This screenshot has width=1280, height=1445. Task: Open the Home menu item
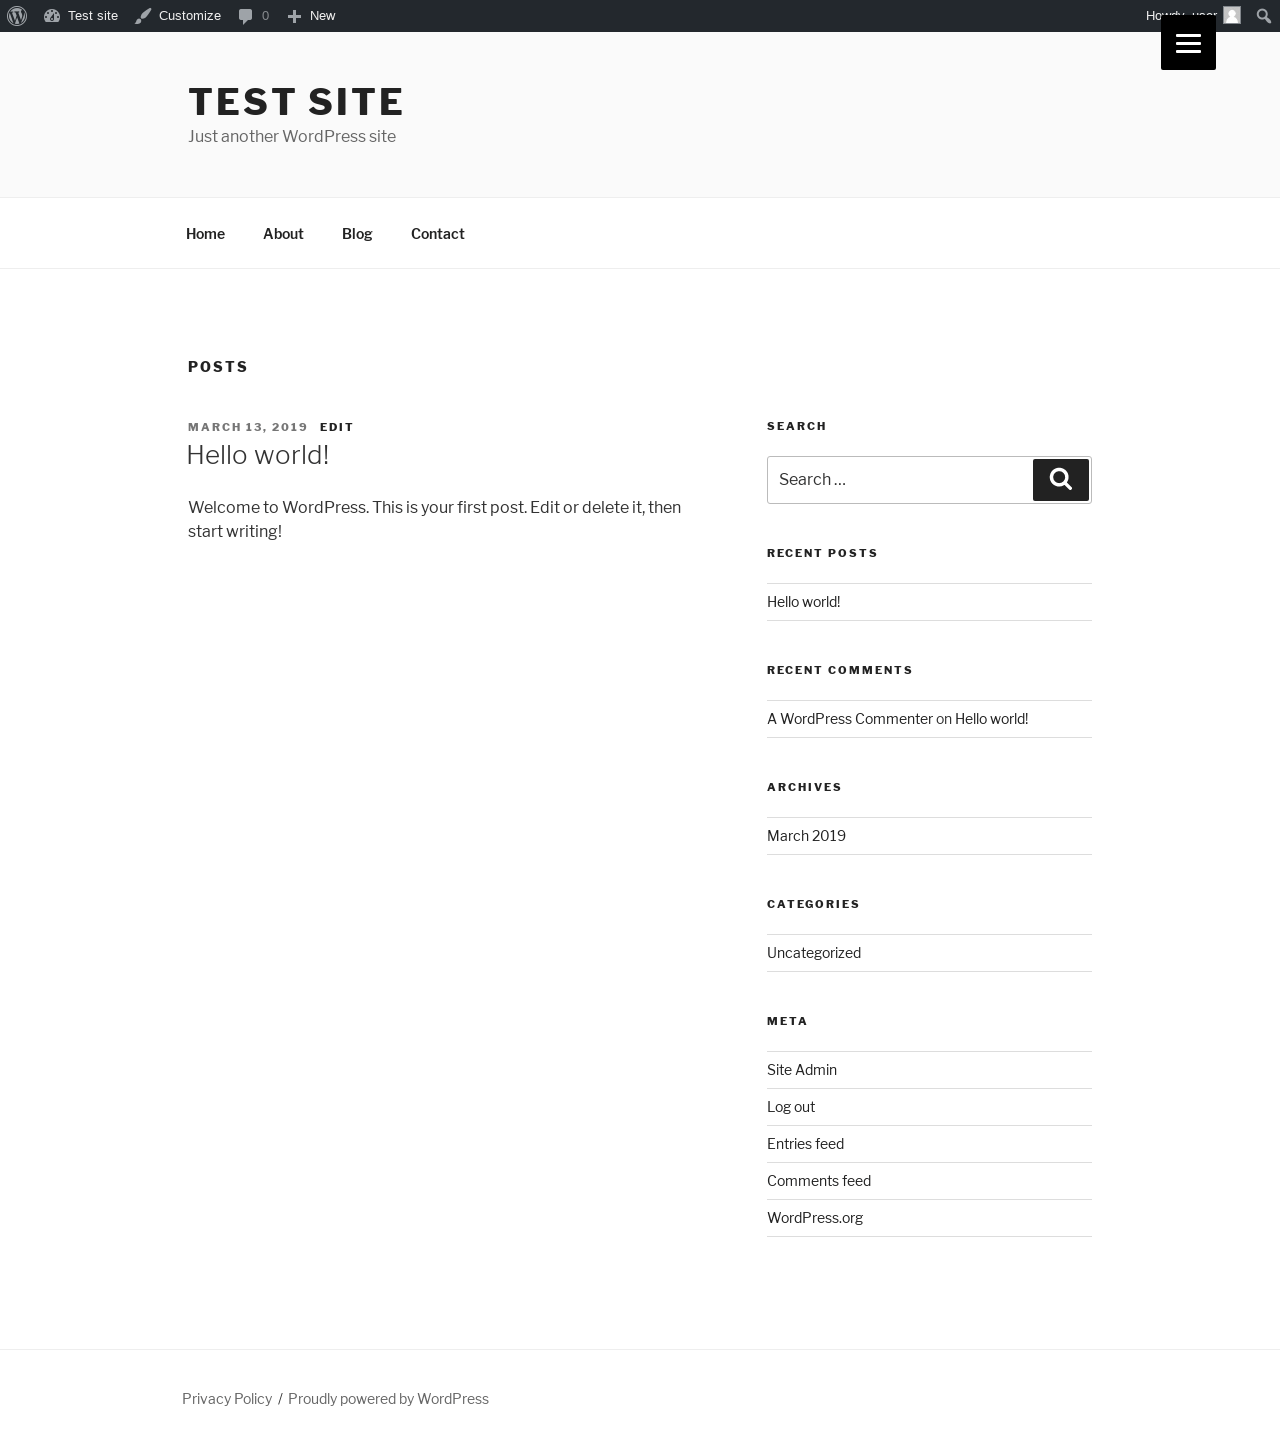205,233
